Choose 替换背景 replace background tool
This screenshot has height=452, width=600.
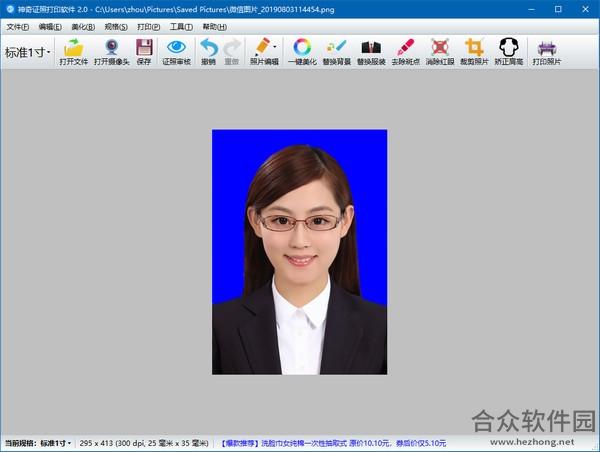coord(337,52)
